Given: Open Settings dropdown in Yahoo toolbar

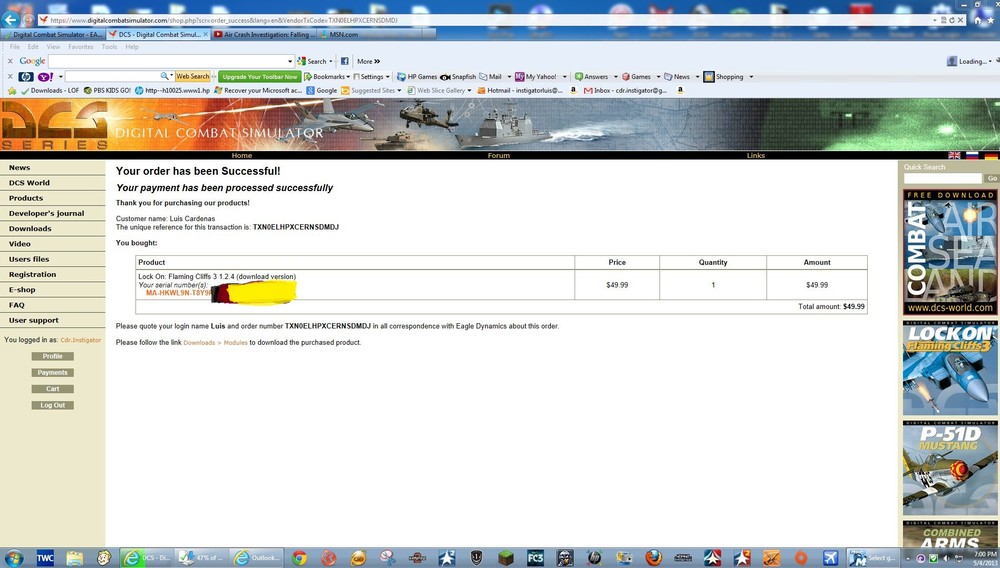Looking at the screenshot, I should [371, 76].
